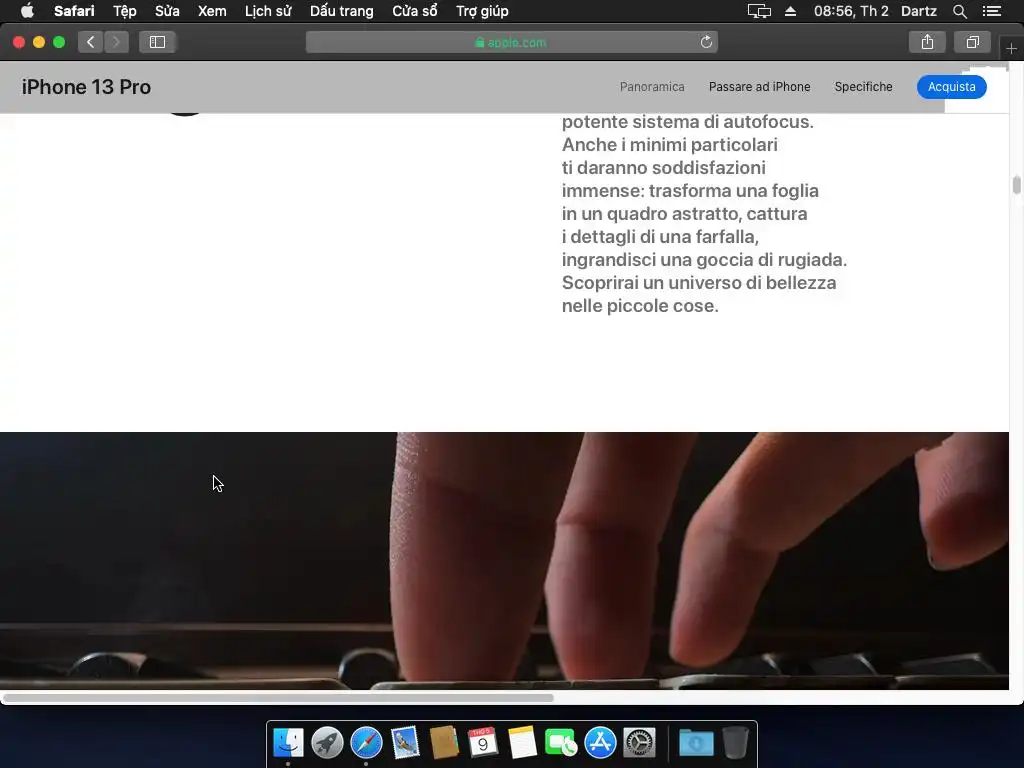Click the screen mirroring menu bar icon
Image resolution: width=1024 pixels, height=768 pixels.
(759, 11)
